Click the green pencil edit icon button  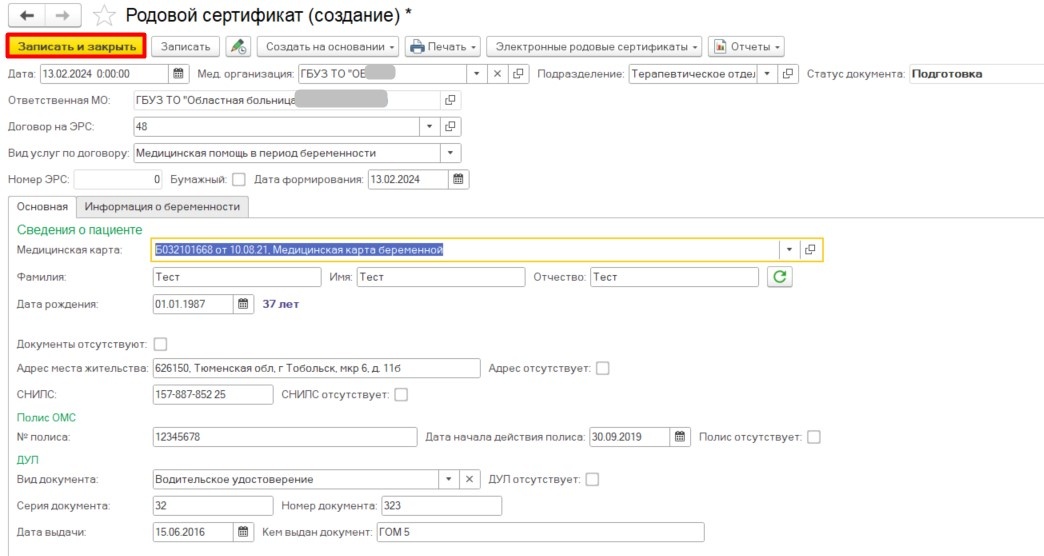click(x=237, y=47)
